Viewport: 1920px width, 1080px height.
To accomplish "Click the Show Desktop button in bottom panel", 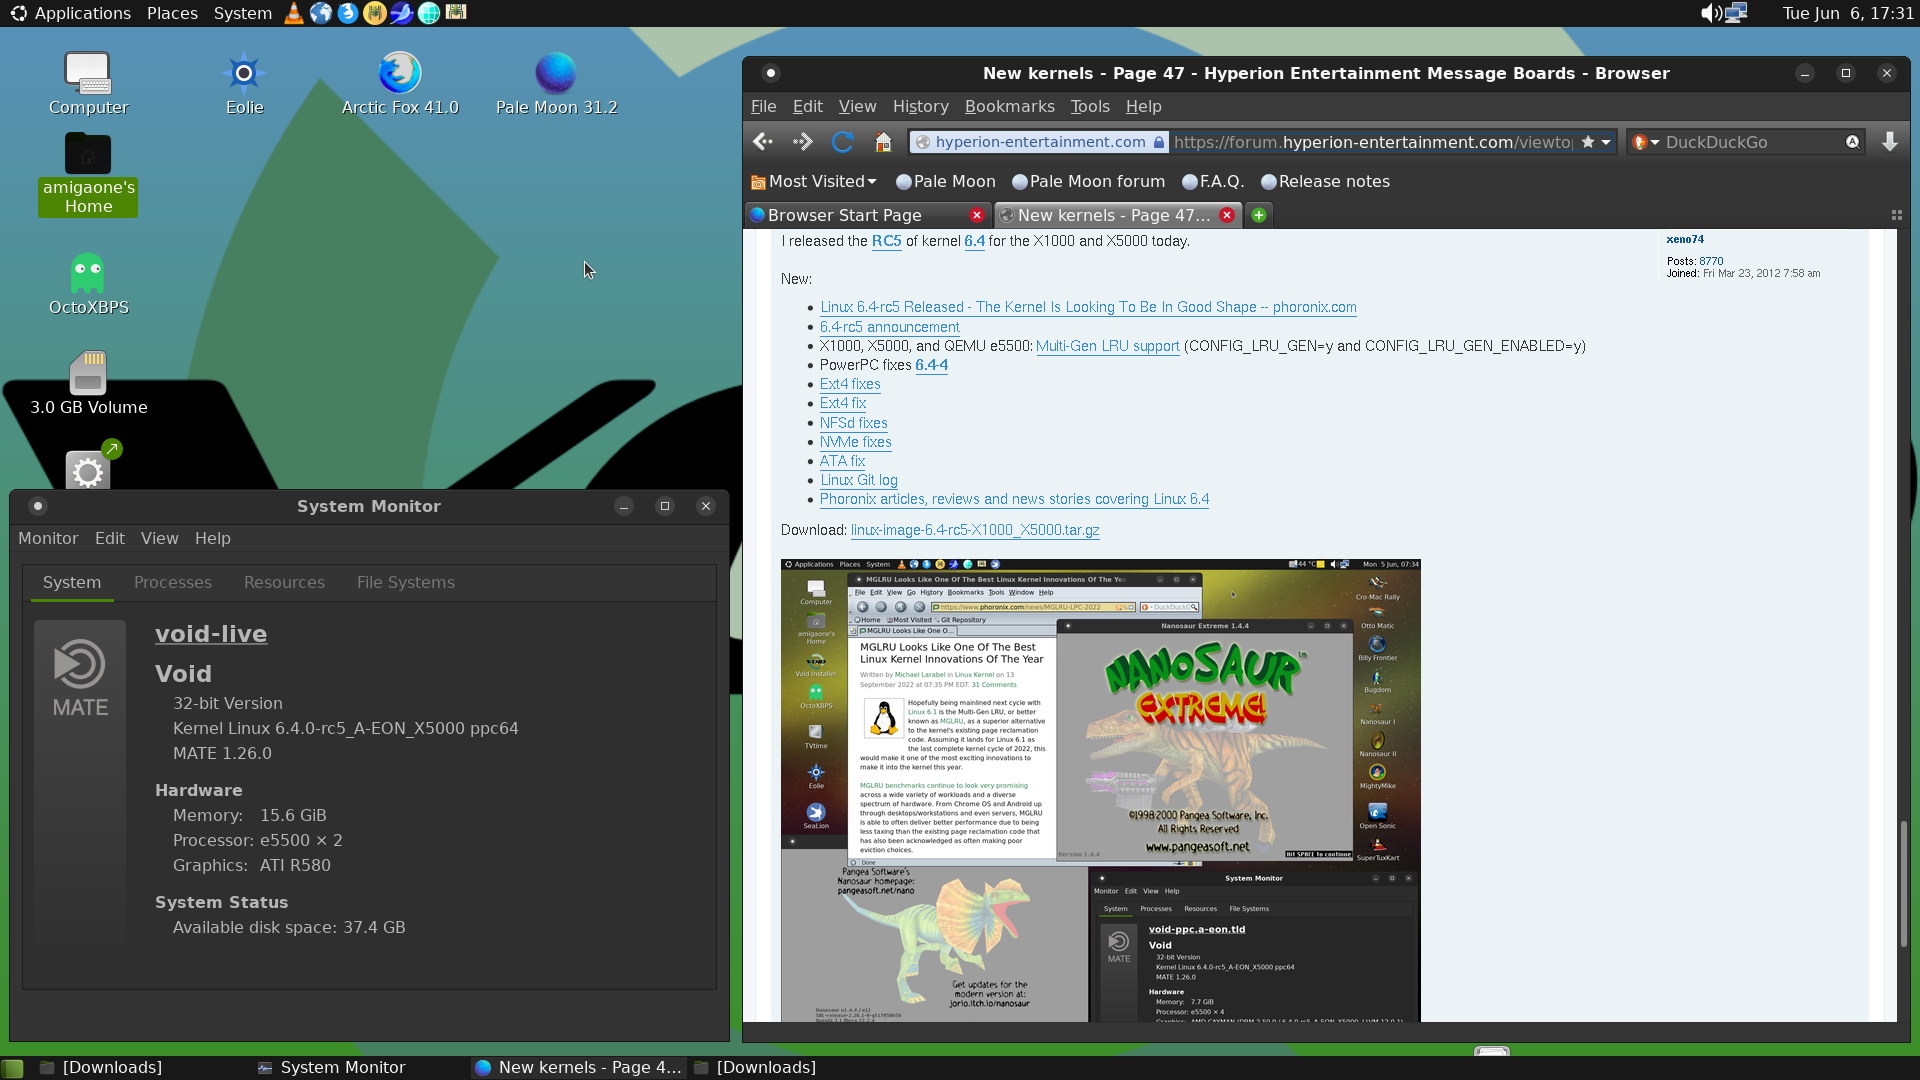I will [12, 1067].
